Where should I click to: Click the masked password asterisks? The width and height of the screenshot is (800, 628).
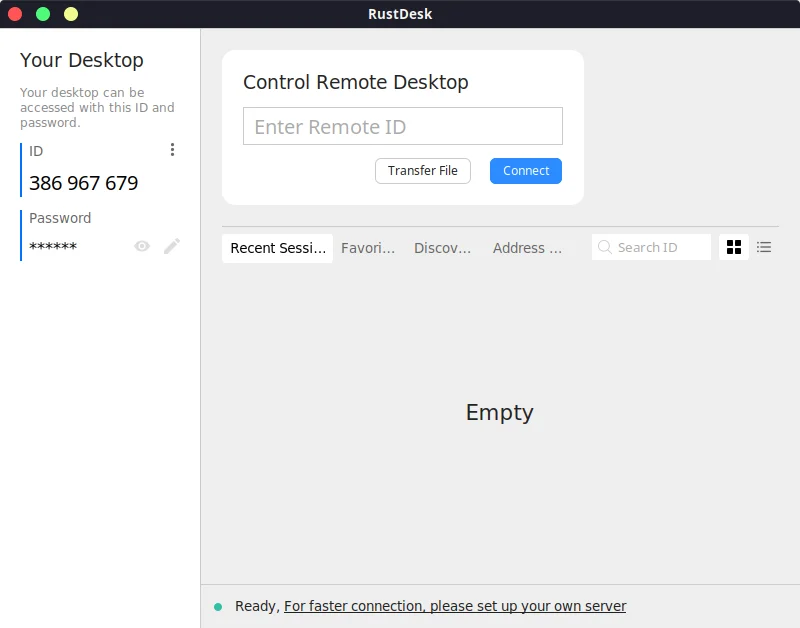(x=53, y=247)
